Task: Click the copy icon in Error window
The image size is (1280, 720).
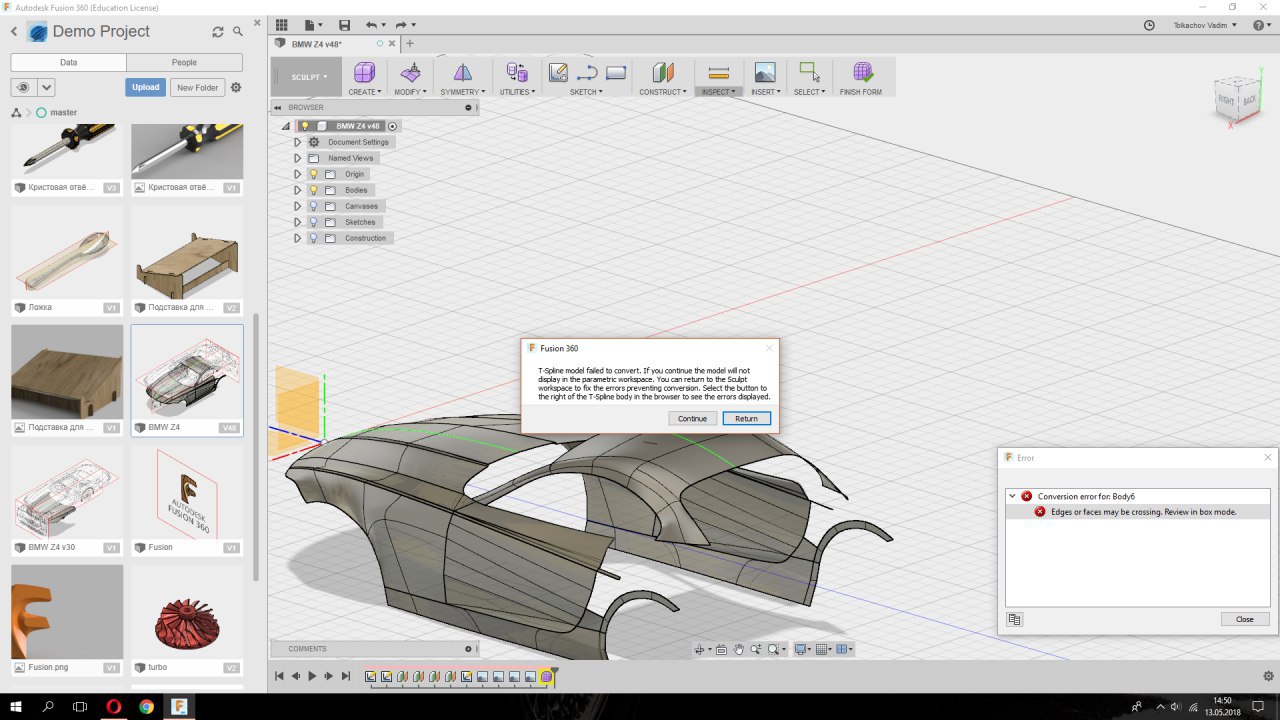Action: tap(1015, 619)
